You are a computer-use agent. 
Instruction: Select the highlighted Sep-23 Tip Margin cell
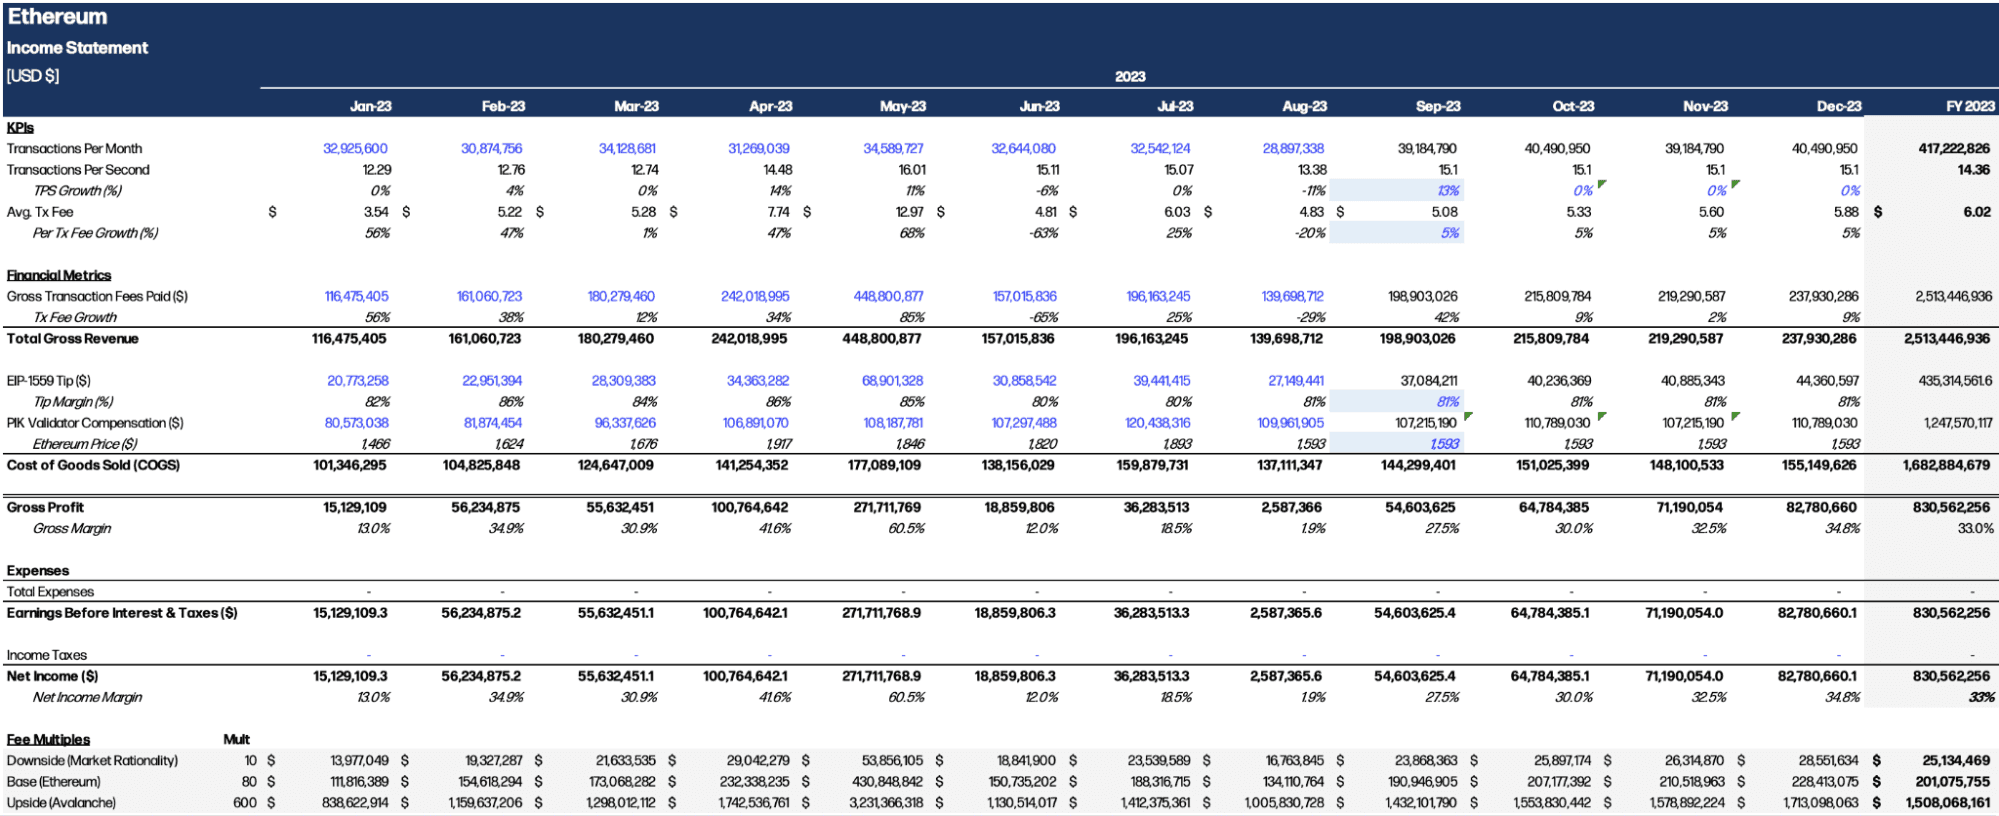pyautogui.click(x=1397, y=402)
